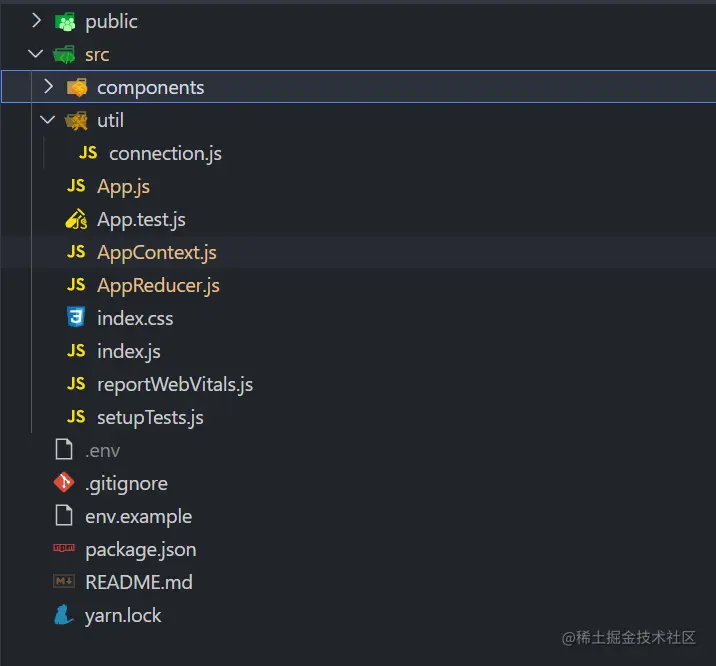Click the src folder icon
Image resolution: width=716 pixels, height=666 pixels.
click(65, 54)
